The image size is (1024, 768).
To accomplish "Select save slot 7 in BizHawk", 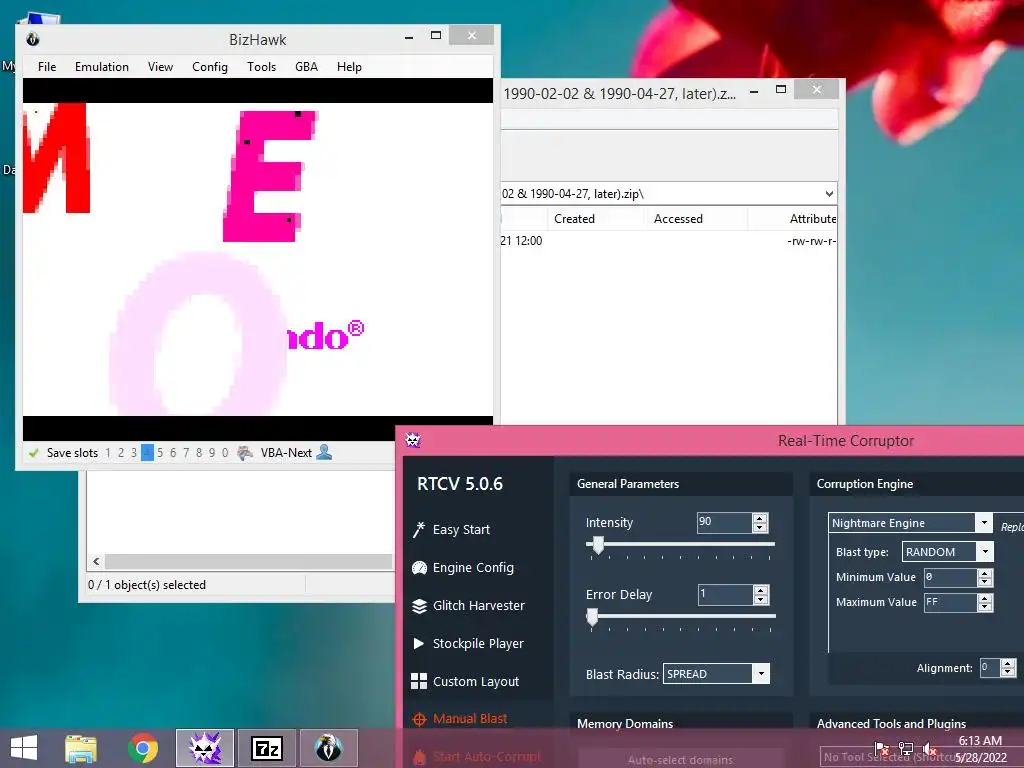I will [x=186, y=453].
